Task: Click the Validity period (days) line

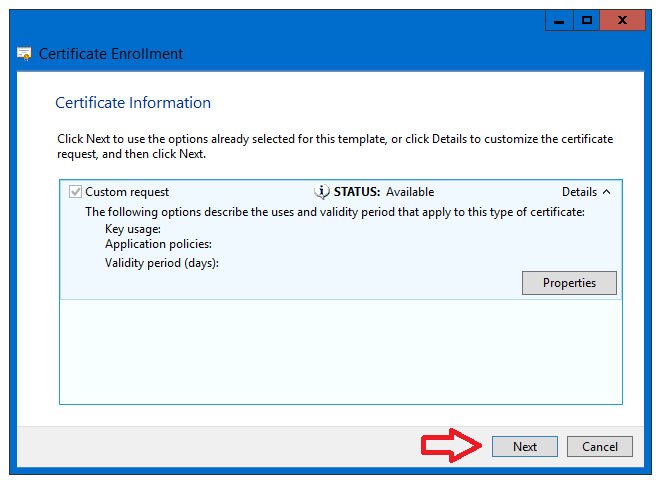Action: point(162,263)
